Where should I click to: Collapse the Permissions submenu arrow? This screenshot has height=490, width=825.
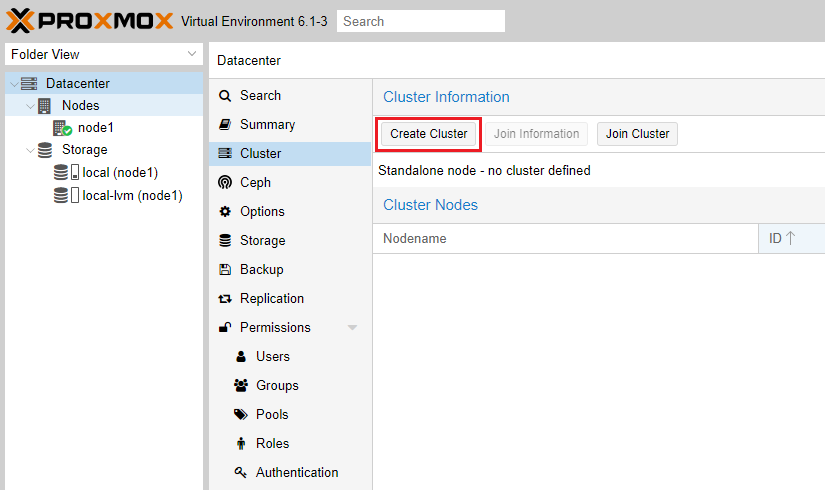click(352, 328)
